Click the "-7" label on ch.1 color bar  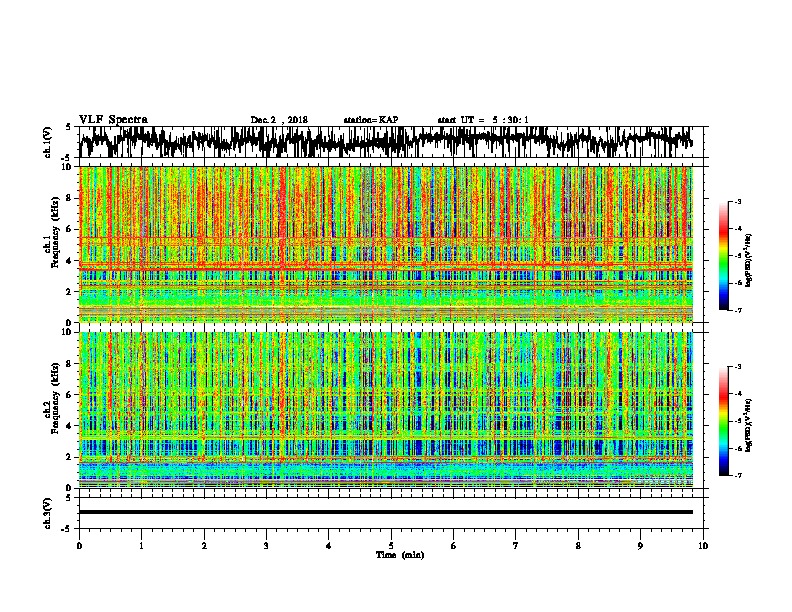coord(738,310)
